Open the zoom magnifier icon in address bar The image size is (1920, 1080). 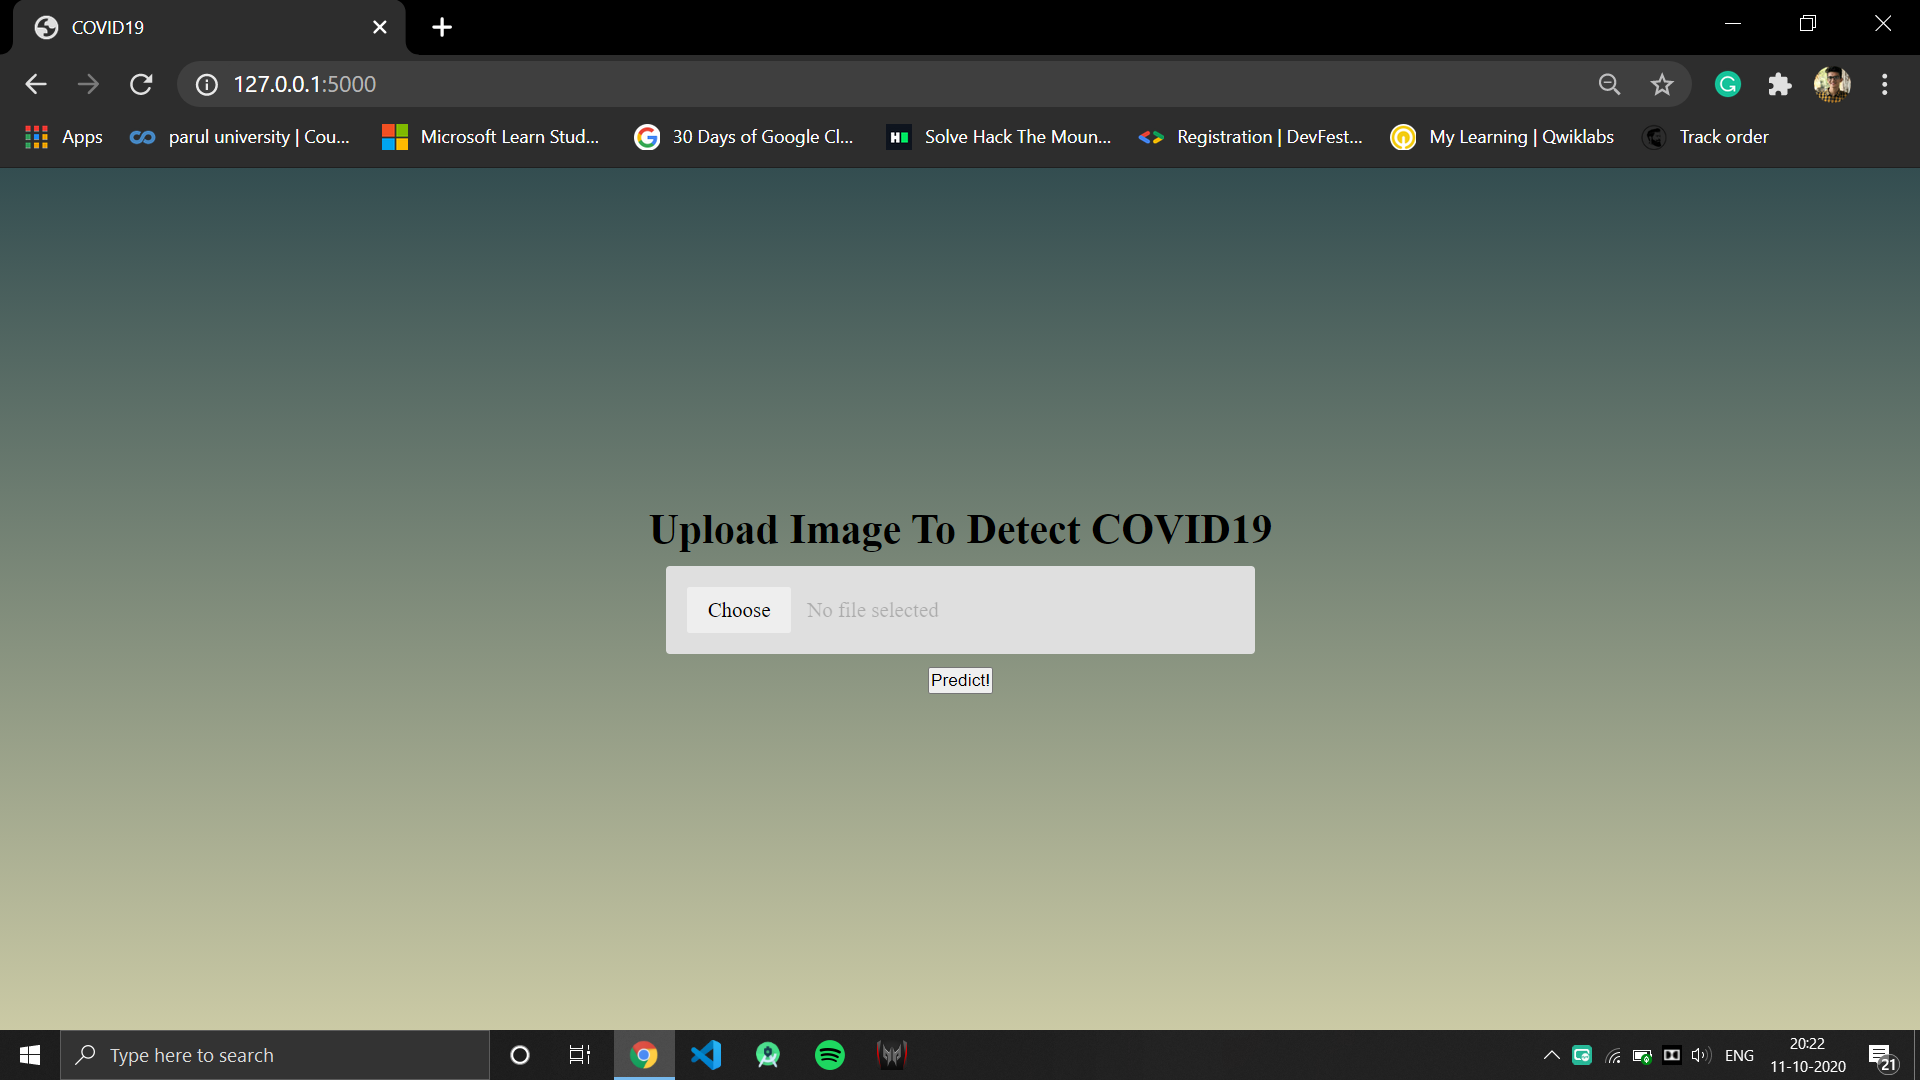coord(1609,85)
